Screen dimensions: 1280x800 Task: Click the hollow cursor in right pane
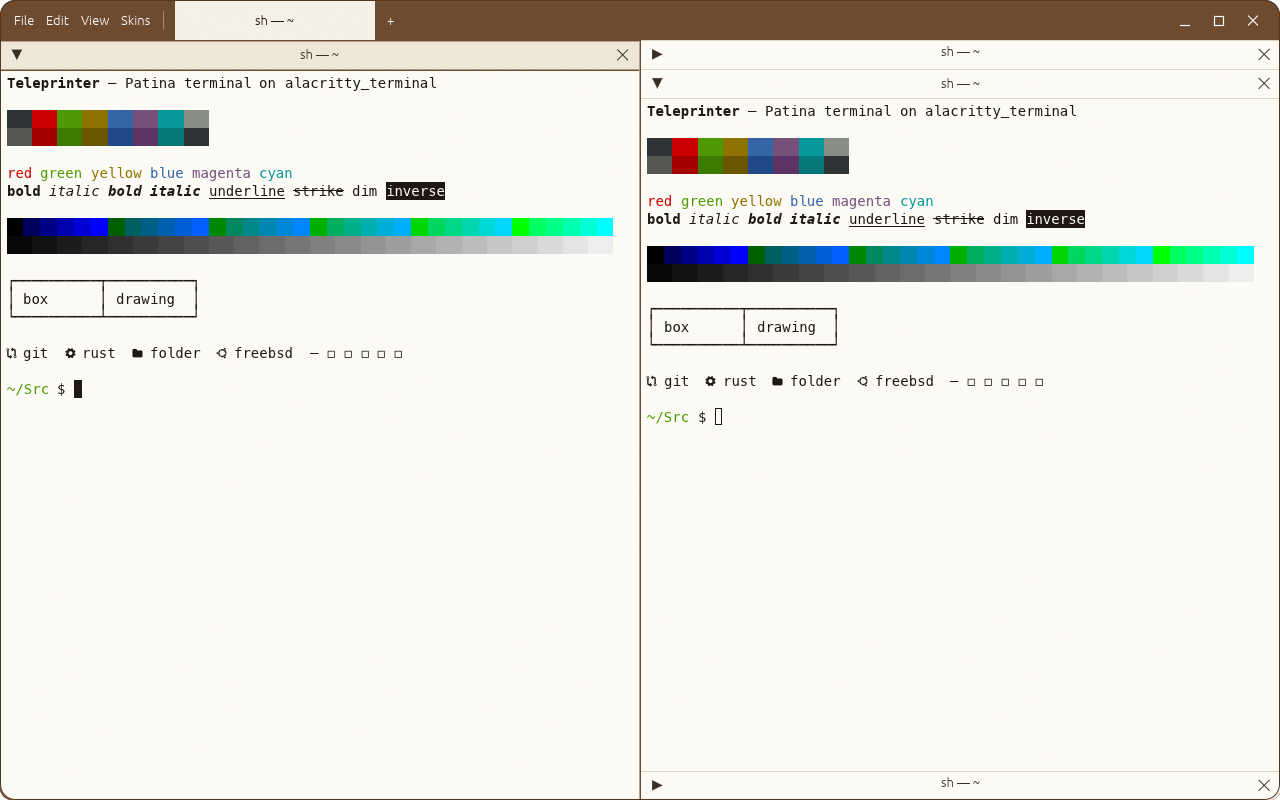(x=718, y=417)
